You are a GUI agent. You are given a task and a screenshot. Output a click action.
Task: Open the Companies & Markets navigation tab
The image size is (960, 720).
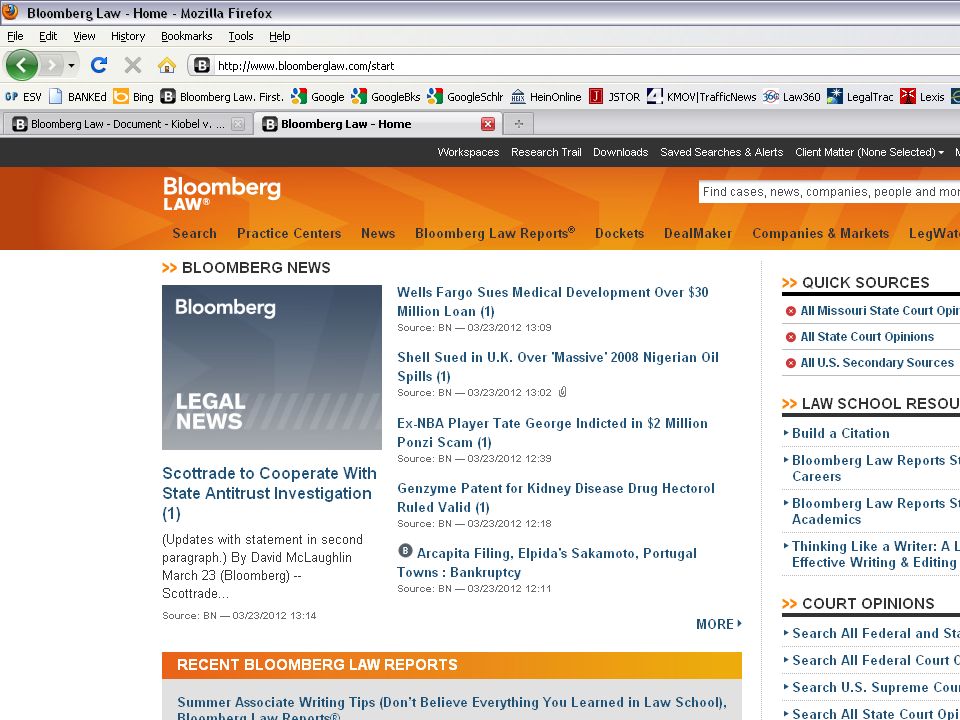pyautogui.click(x=820, y=233)
